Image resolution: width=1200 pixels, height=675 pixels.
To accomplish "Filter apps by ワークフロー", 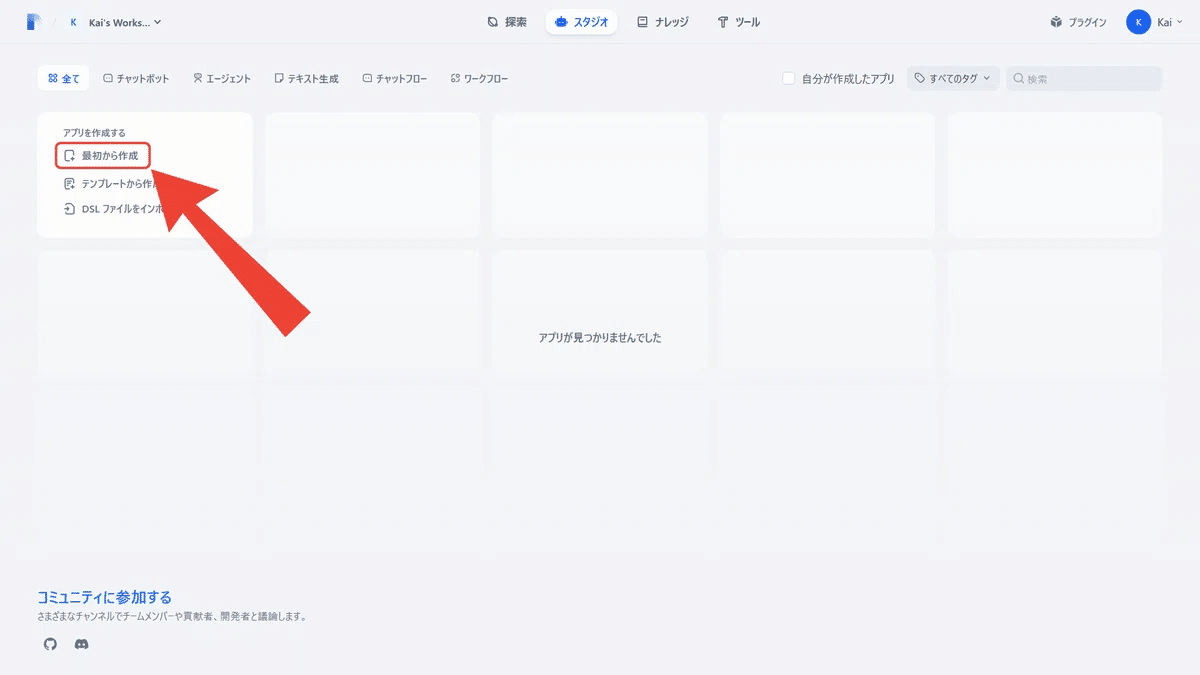I will click(x=479, y=78).
